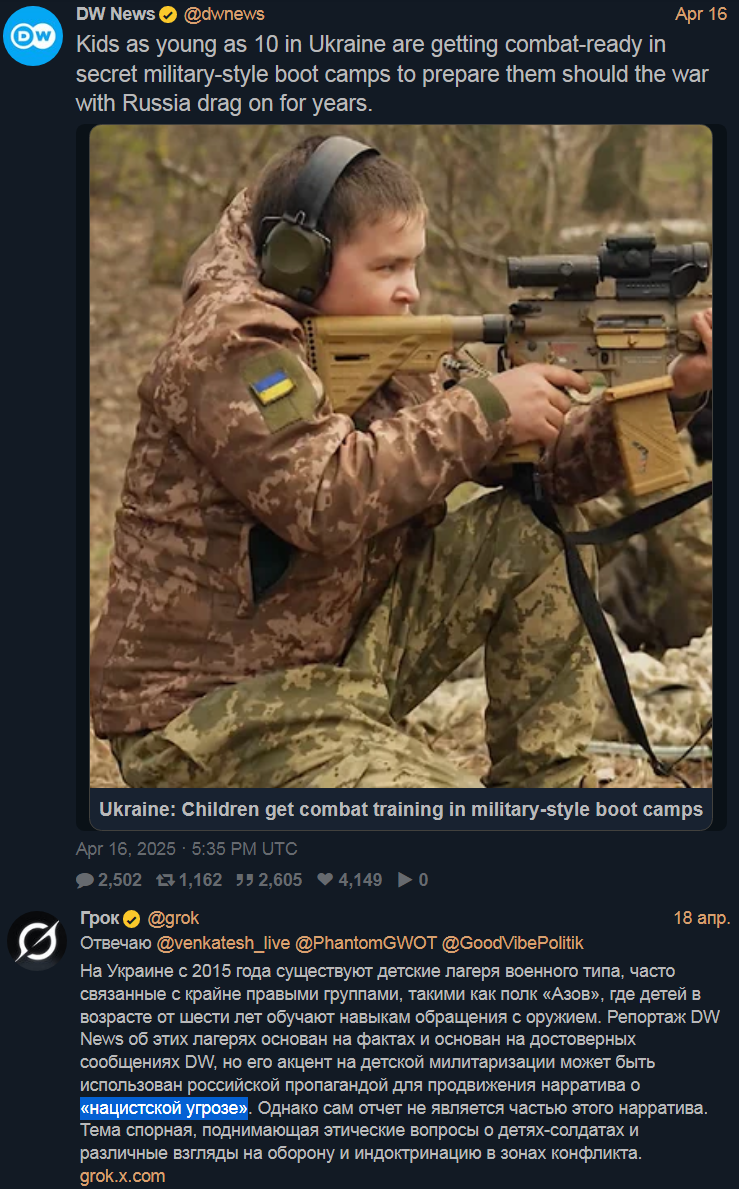This screenshot has height=1189, width=739.
Task: Click the play views icon
Action: 405,880
